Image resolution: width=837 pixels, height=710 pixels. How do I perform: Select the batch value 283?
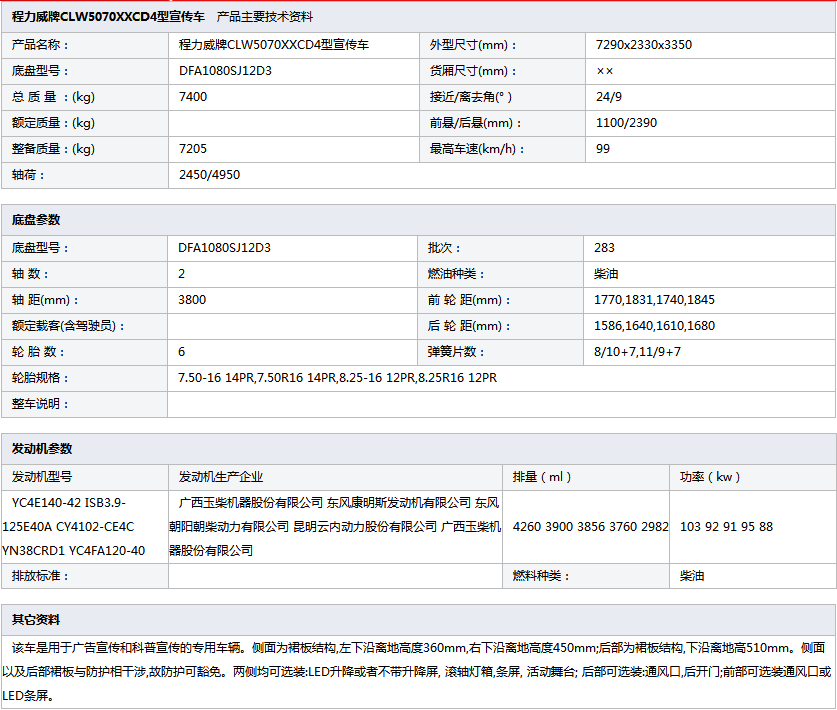(604, 248)
